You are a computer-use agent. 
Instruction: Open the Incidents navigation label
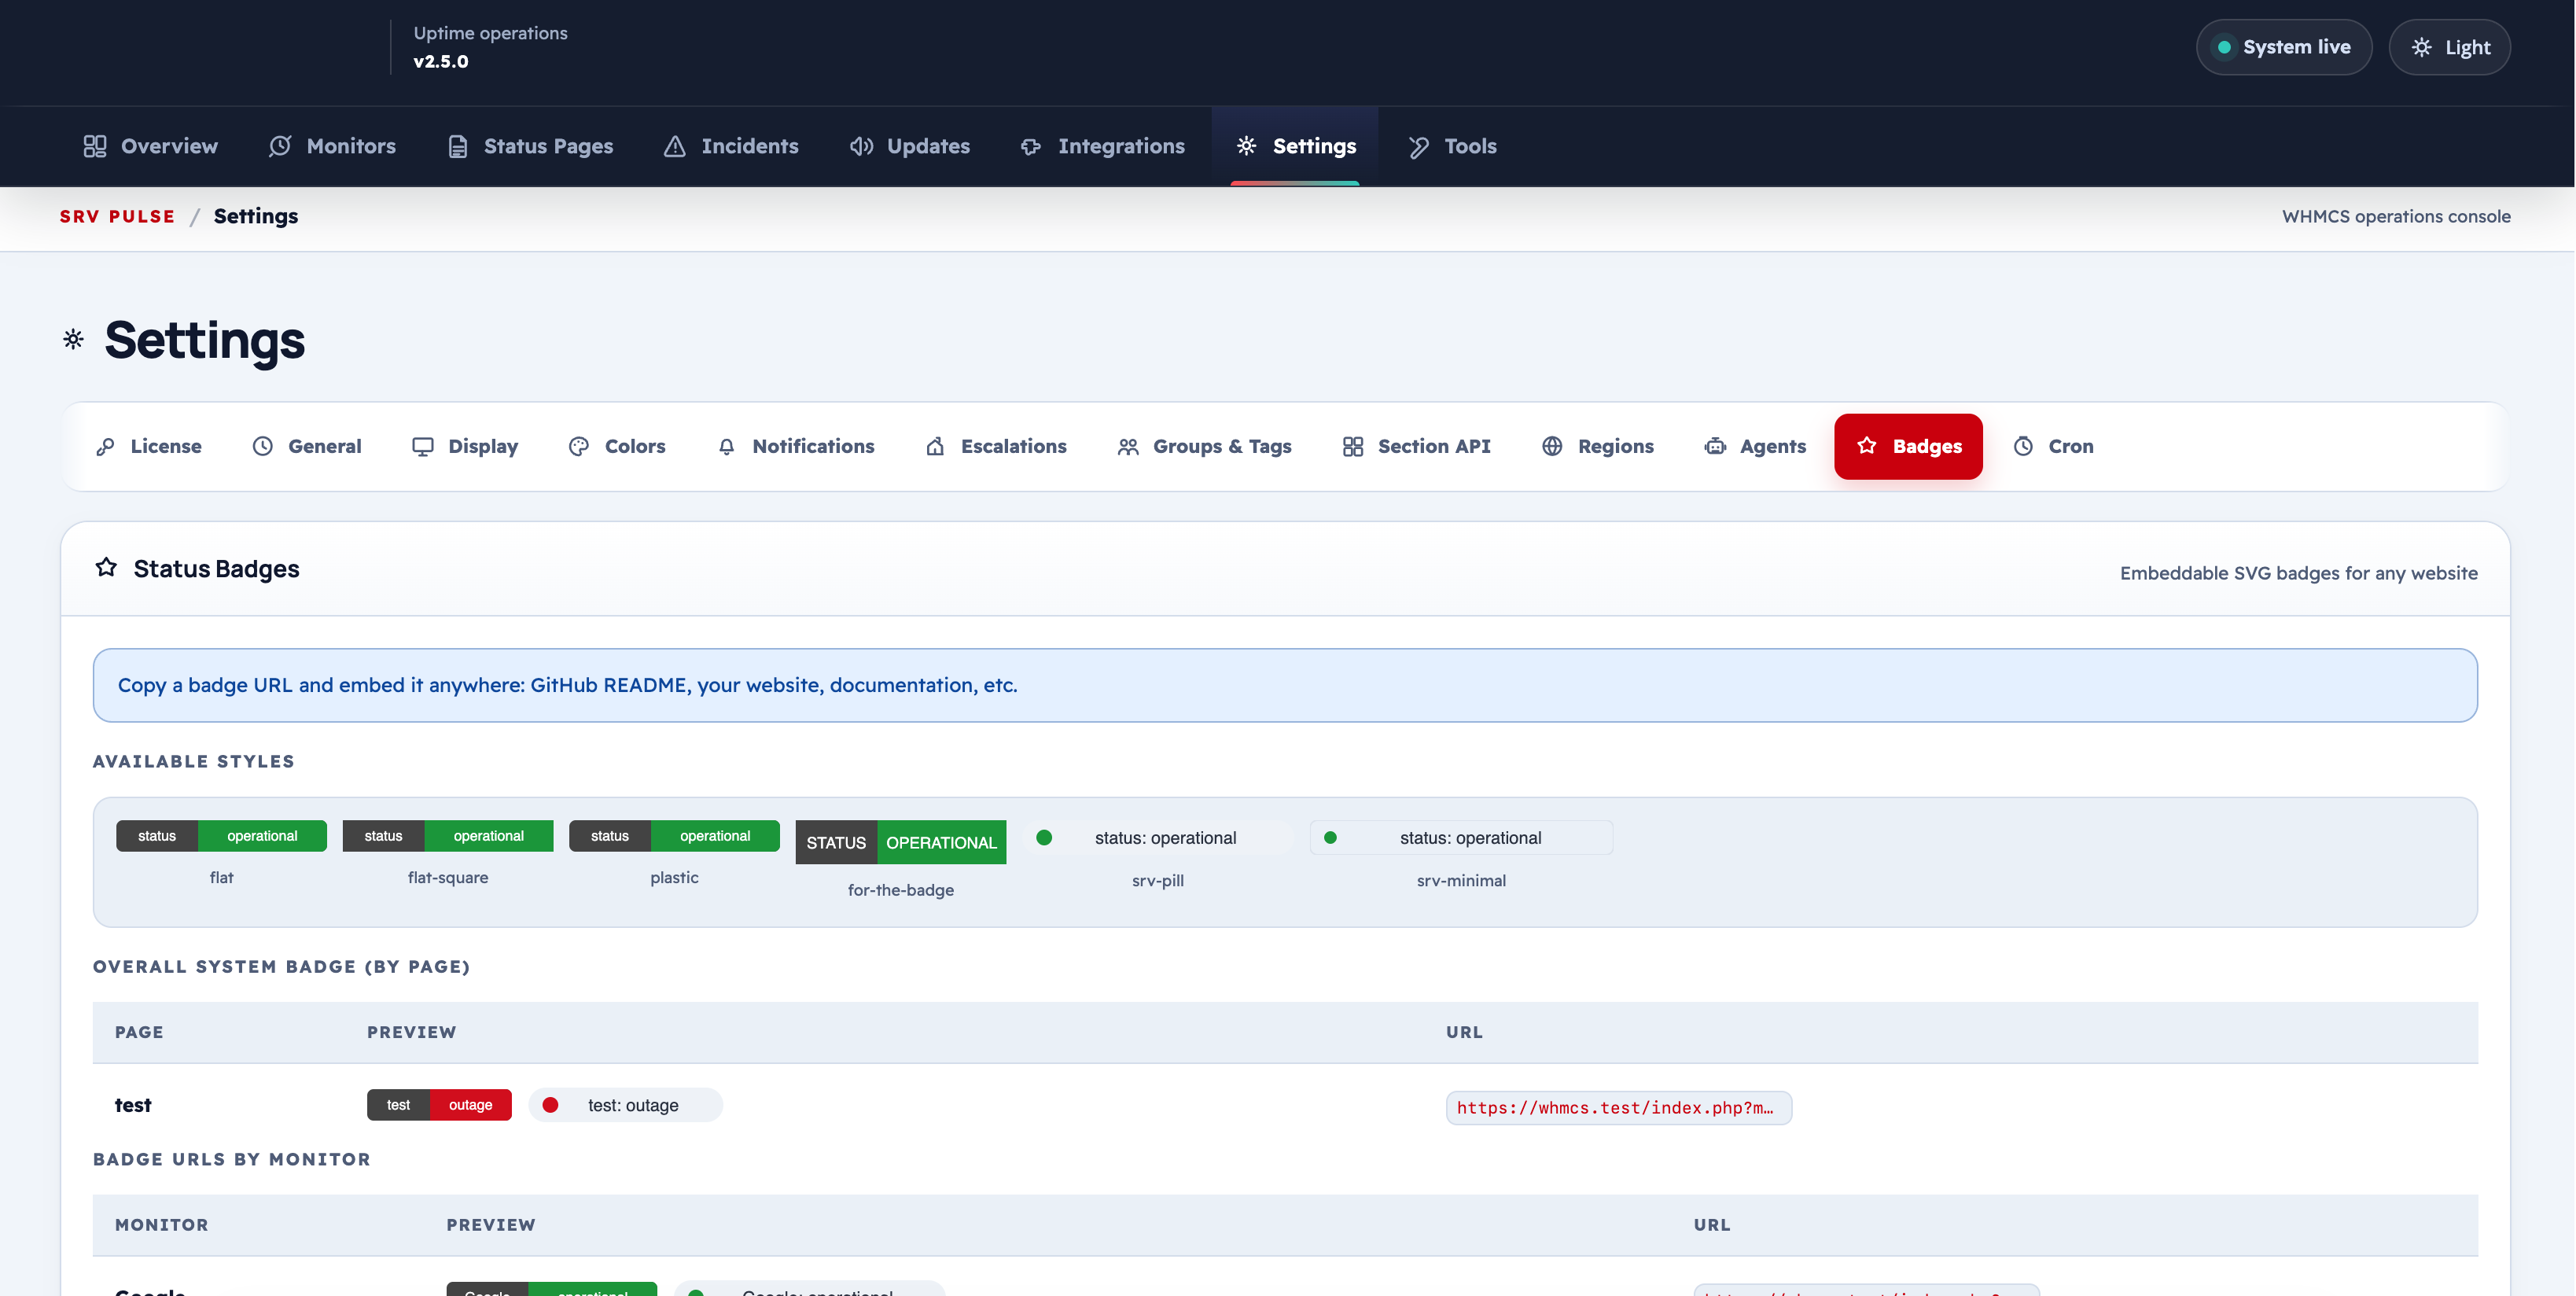coord(750,146)
